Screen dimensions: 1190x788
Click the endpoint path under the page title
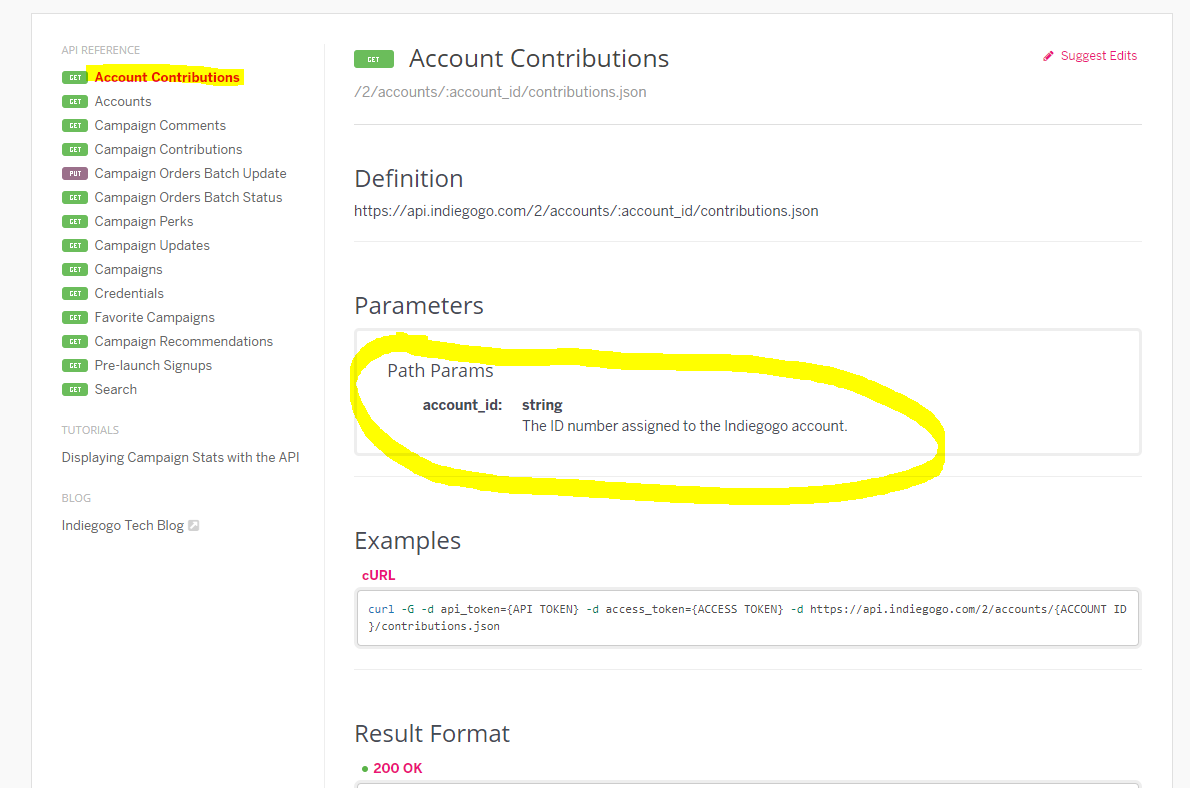tap(500, 92)
